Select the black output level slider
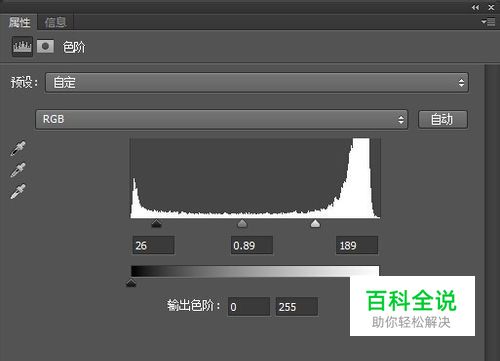 pyautogui.click(x=131, y=283)
